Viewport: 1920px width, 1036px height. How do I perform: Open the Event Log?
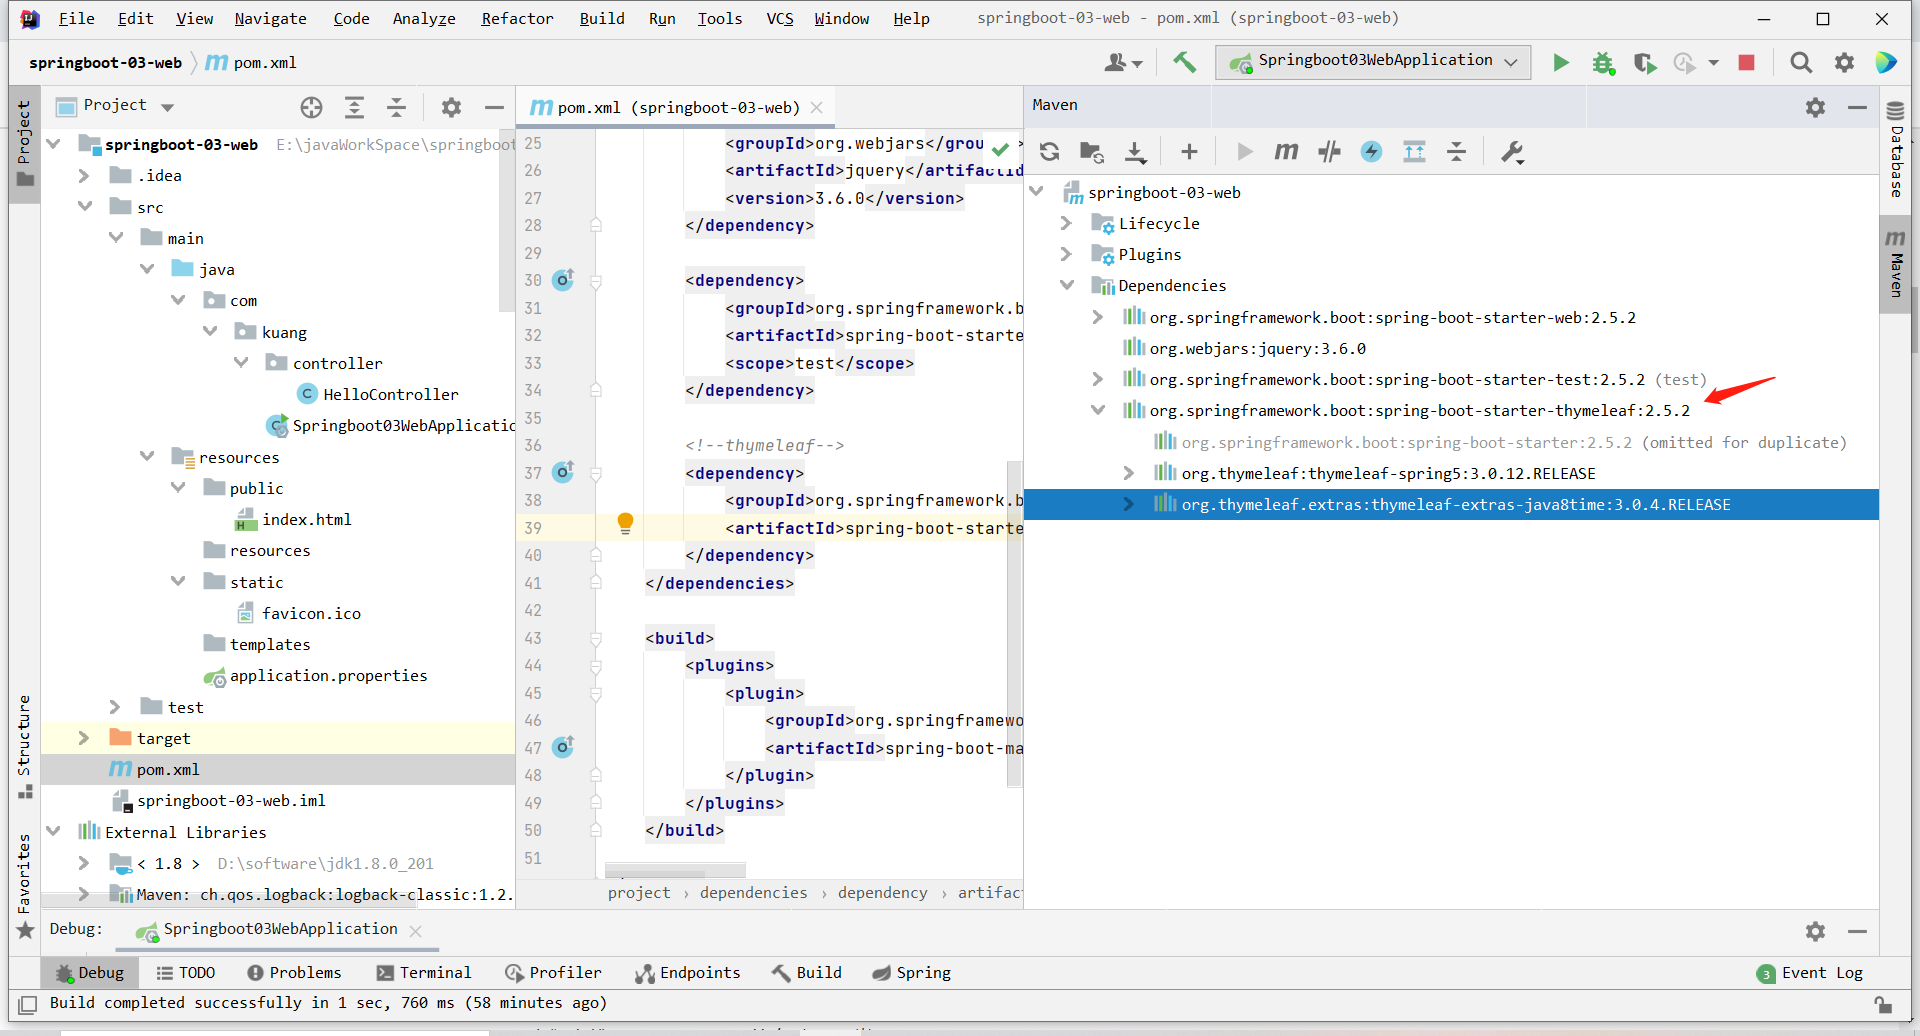[x=1810, y=973]
